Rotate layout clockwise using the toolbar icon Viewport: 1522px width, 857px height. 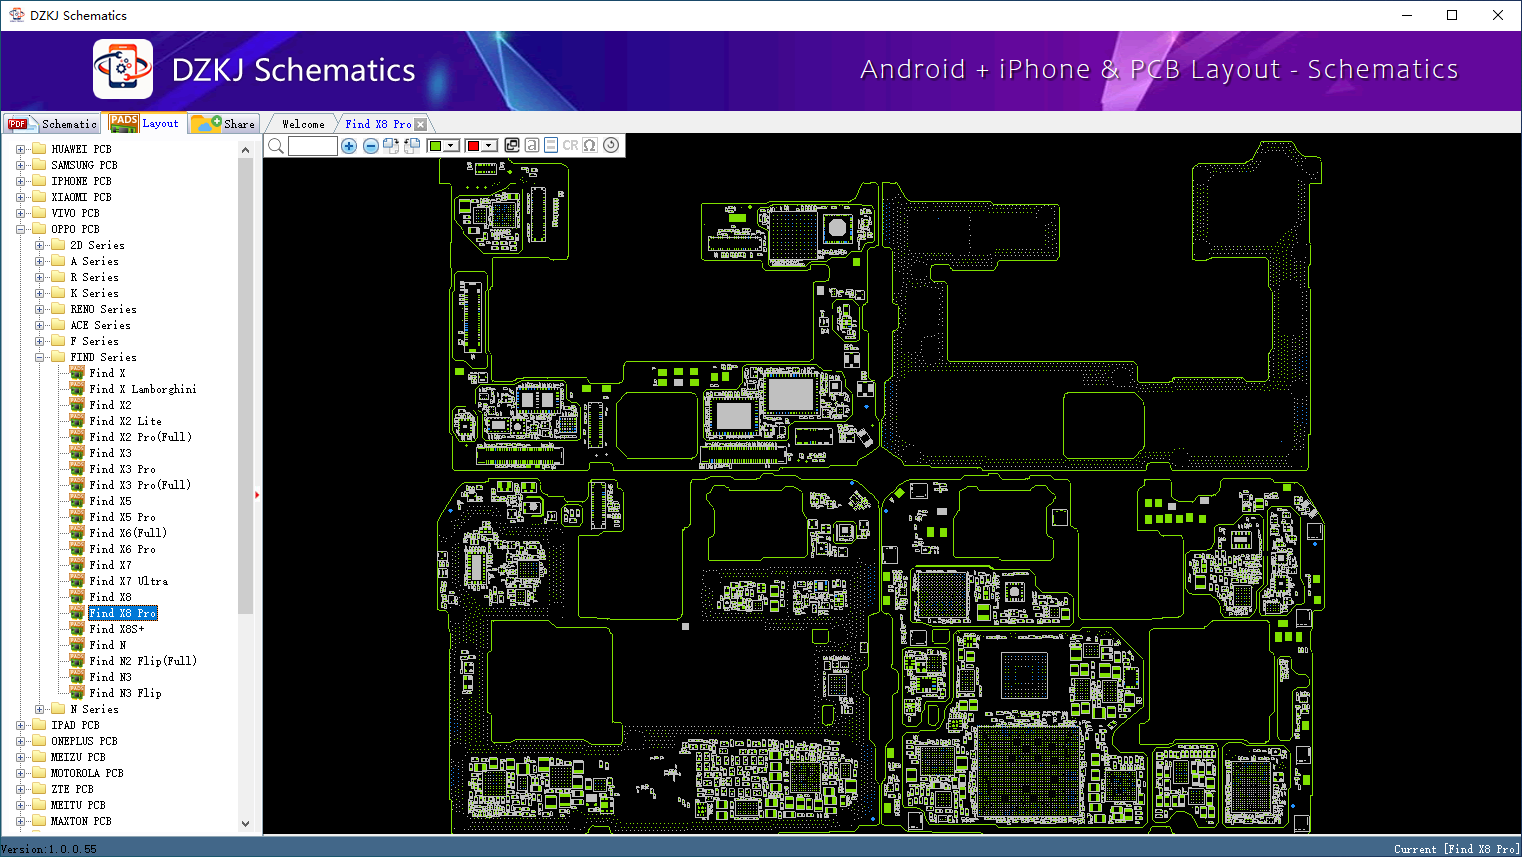tap(391, 146)
